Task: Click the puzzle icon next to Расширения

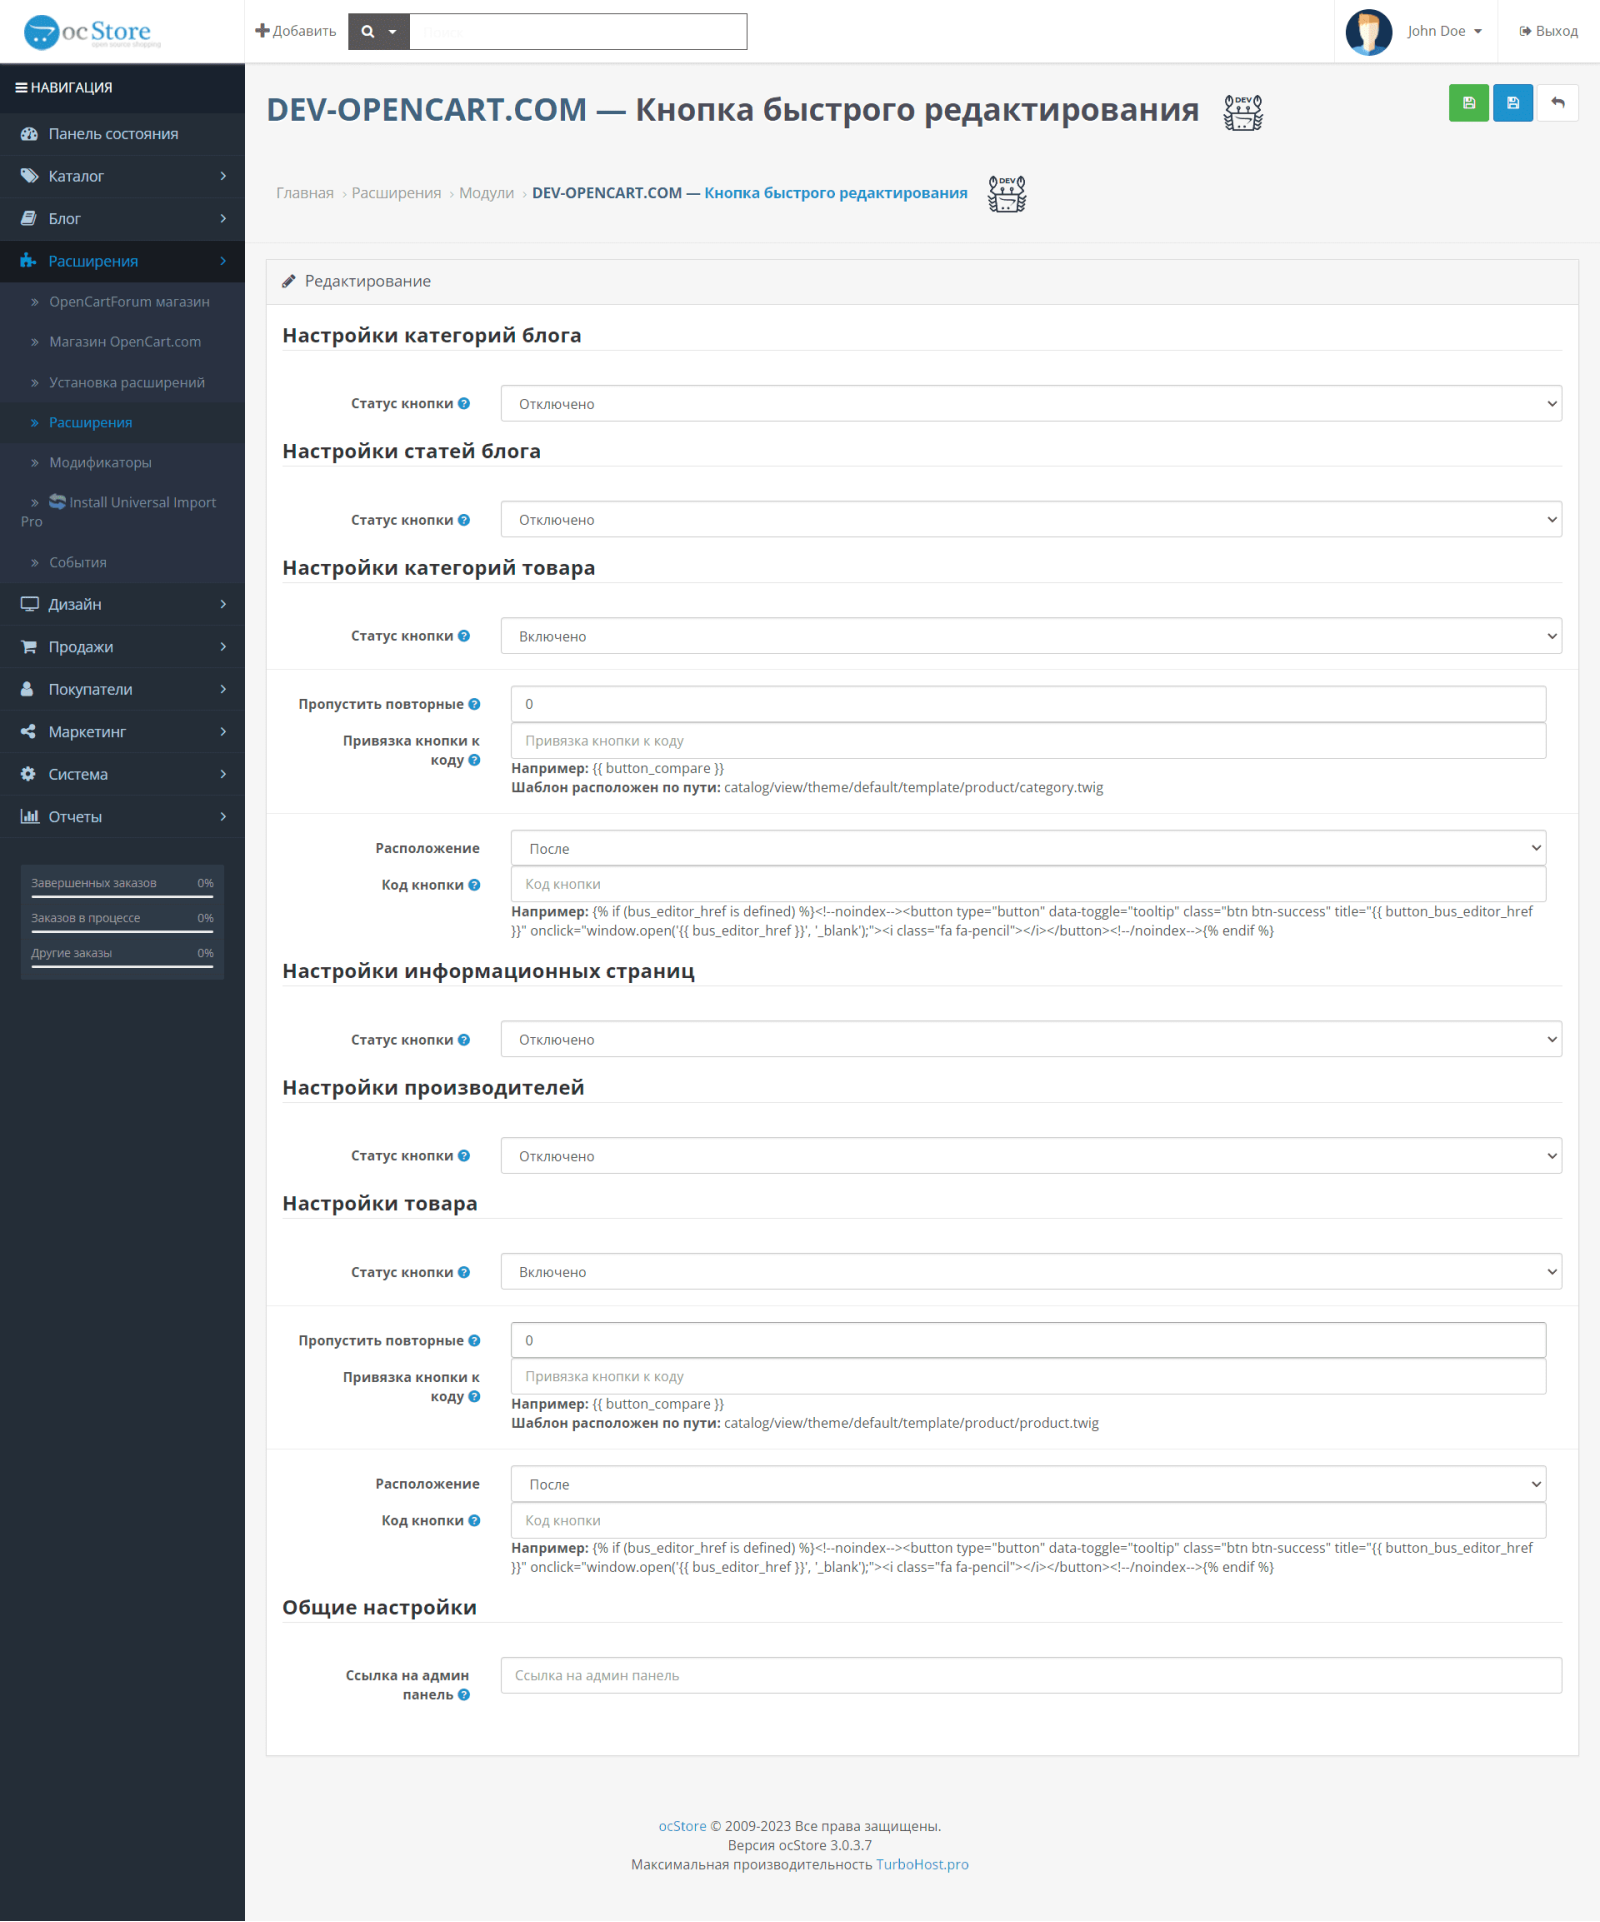Action: click(29, 261)
